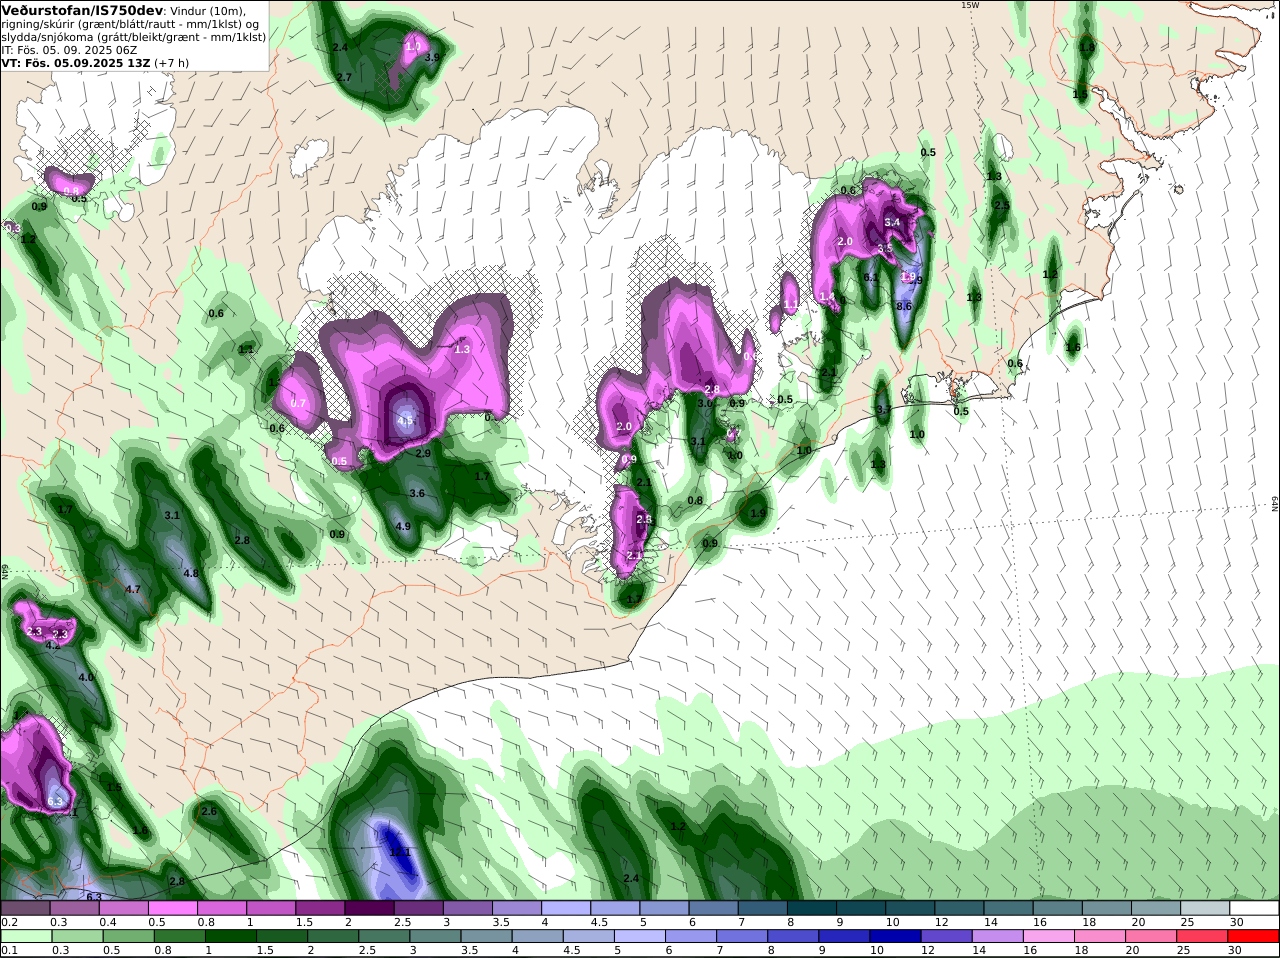
Task: Click the valid time line 'VT: Fös. 05.09.2025 13Z'
Action: [x=76, y=63]
